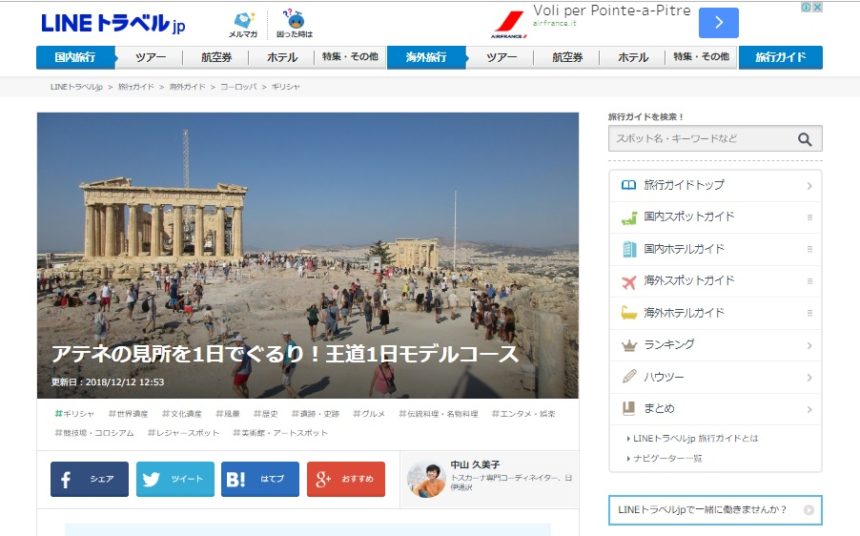The image size is (860, 536).
Task: Open the Air France ad arrow button
Action: (718, 23)
